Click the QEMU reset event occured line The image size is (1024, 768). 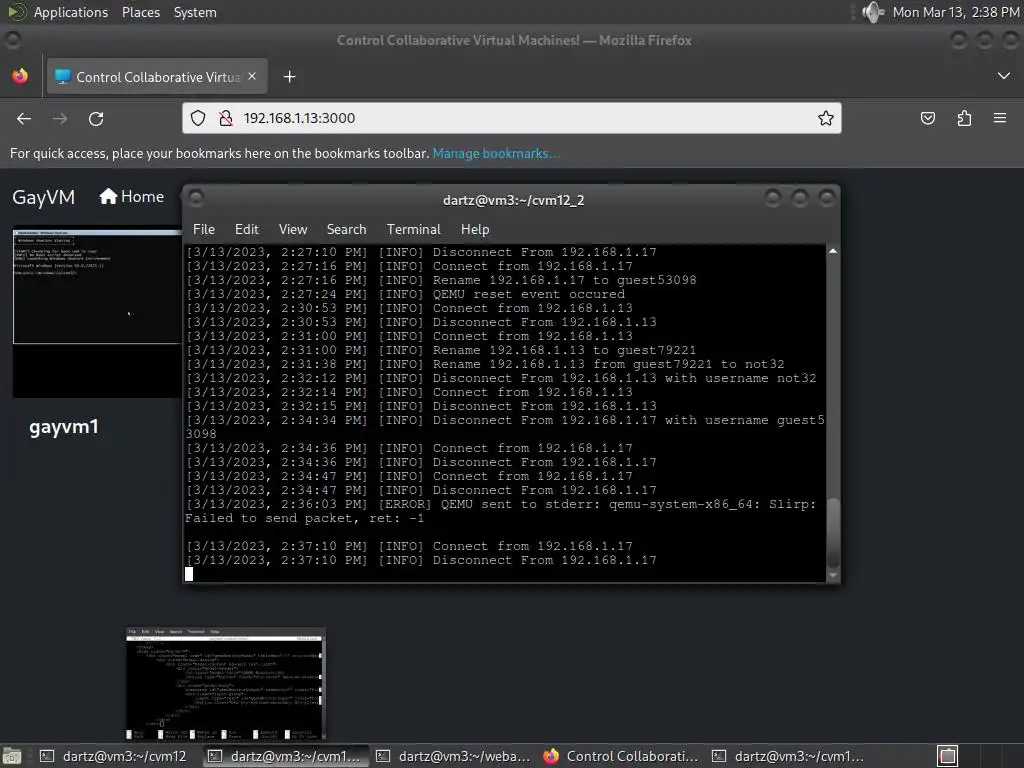point(406,294)
